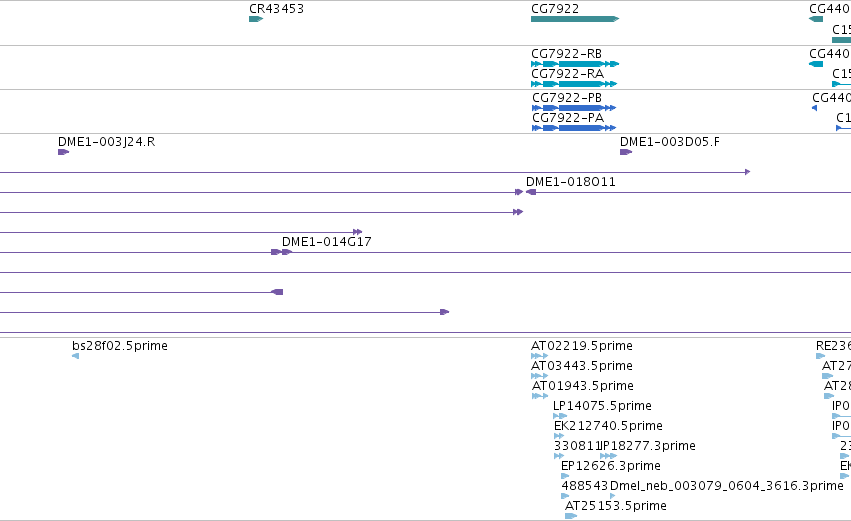
Task: Select the AT25153.5prime light blue arrow glyph
Action: tap(571, 516)
